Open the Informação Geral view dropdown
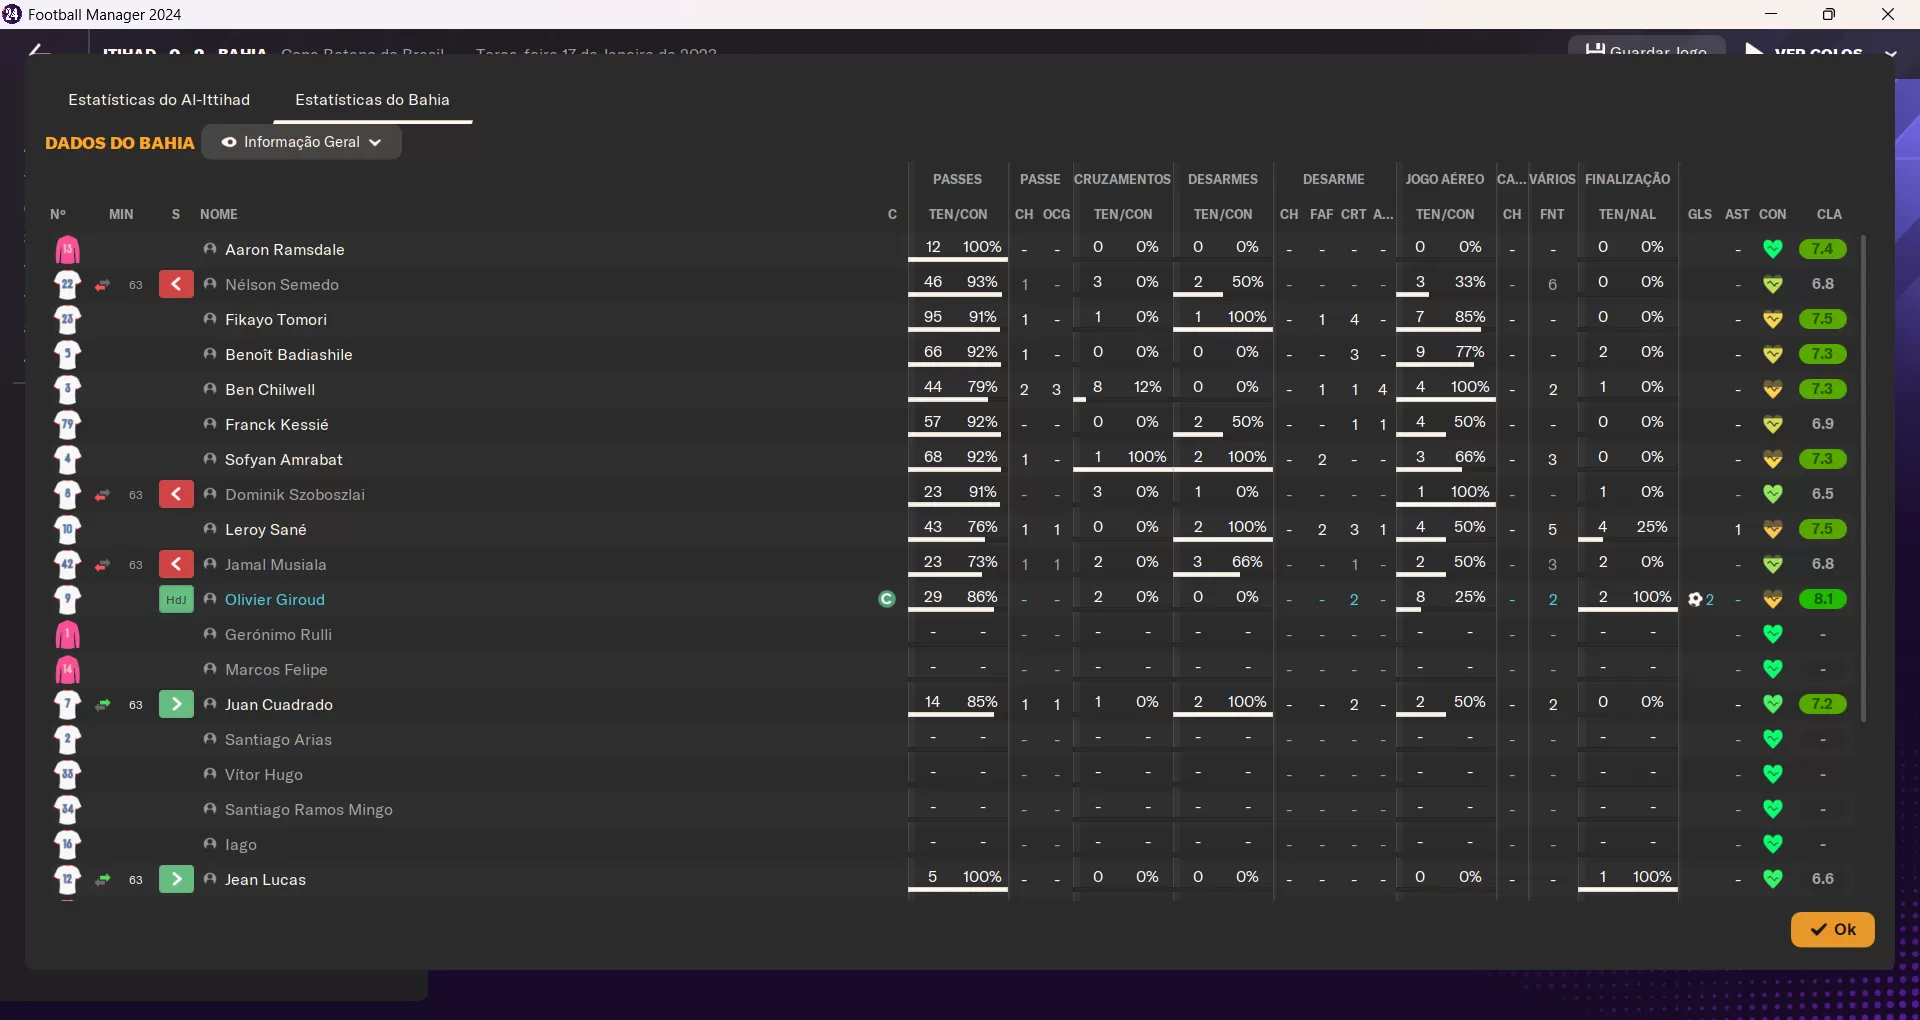Viewport: 1920px width, 1020px height. [x=302, y=142]
